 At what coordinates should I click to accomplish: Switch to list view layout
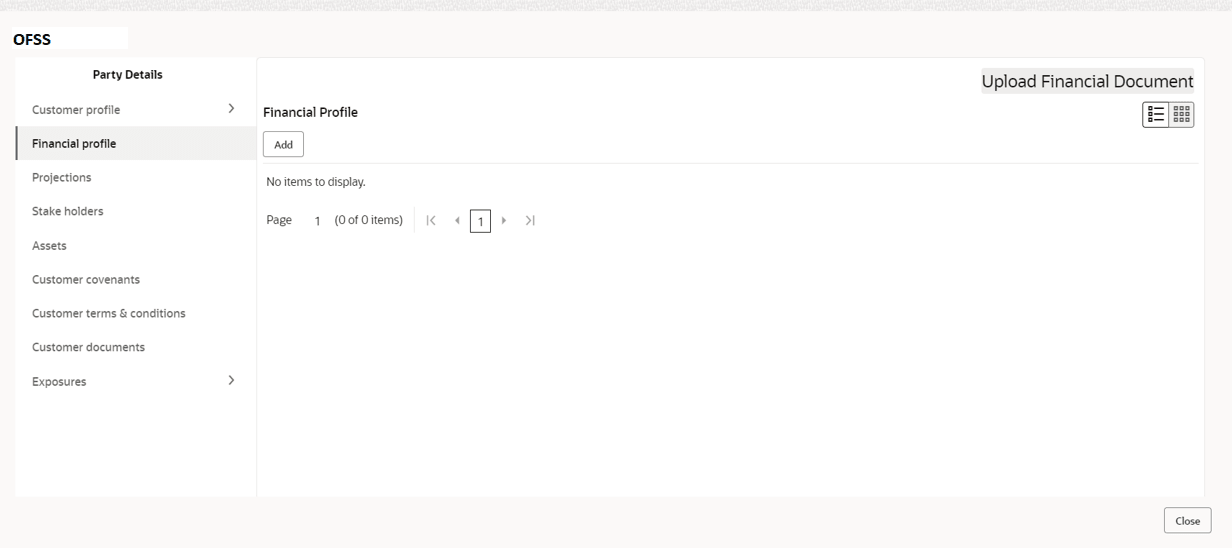(1156, 115)
